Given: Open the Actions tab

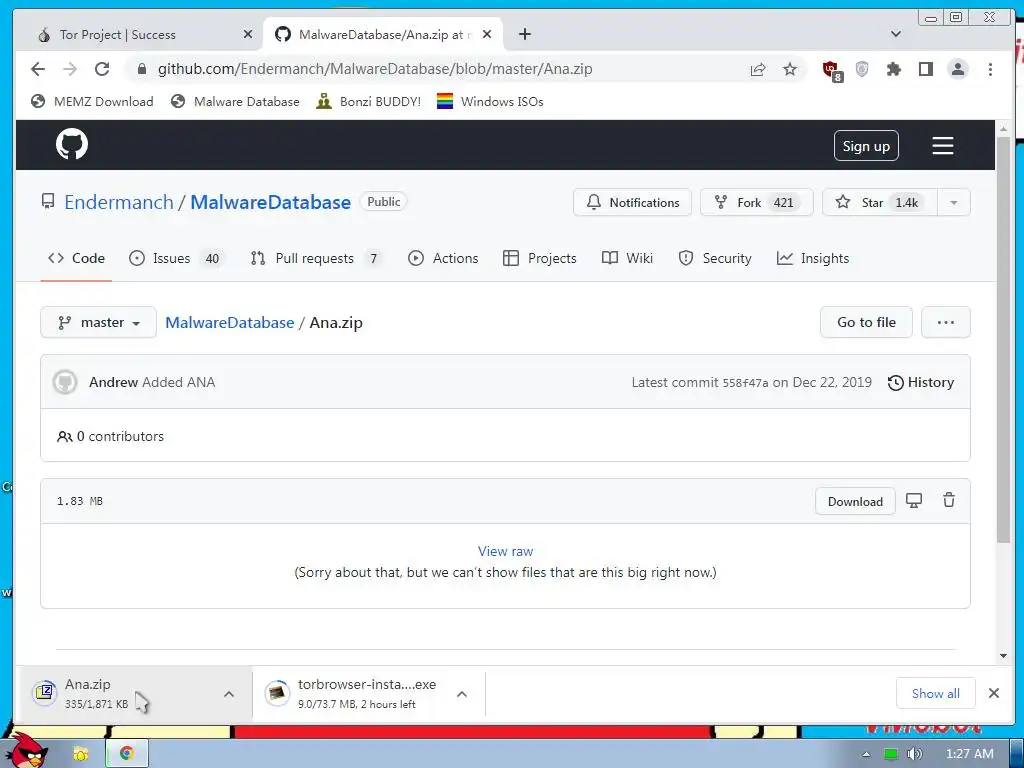Looking at the screenshot, I should pos(443,258).
